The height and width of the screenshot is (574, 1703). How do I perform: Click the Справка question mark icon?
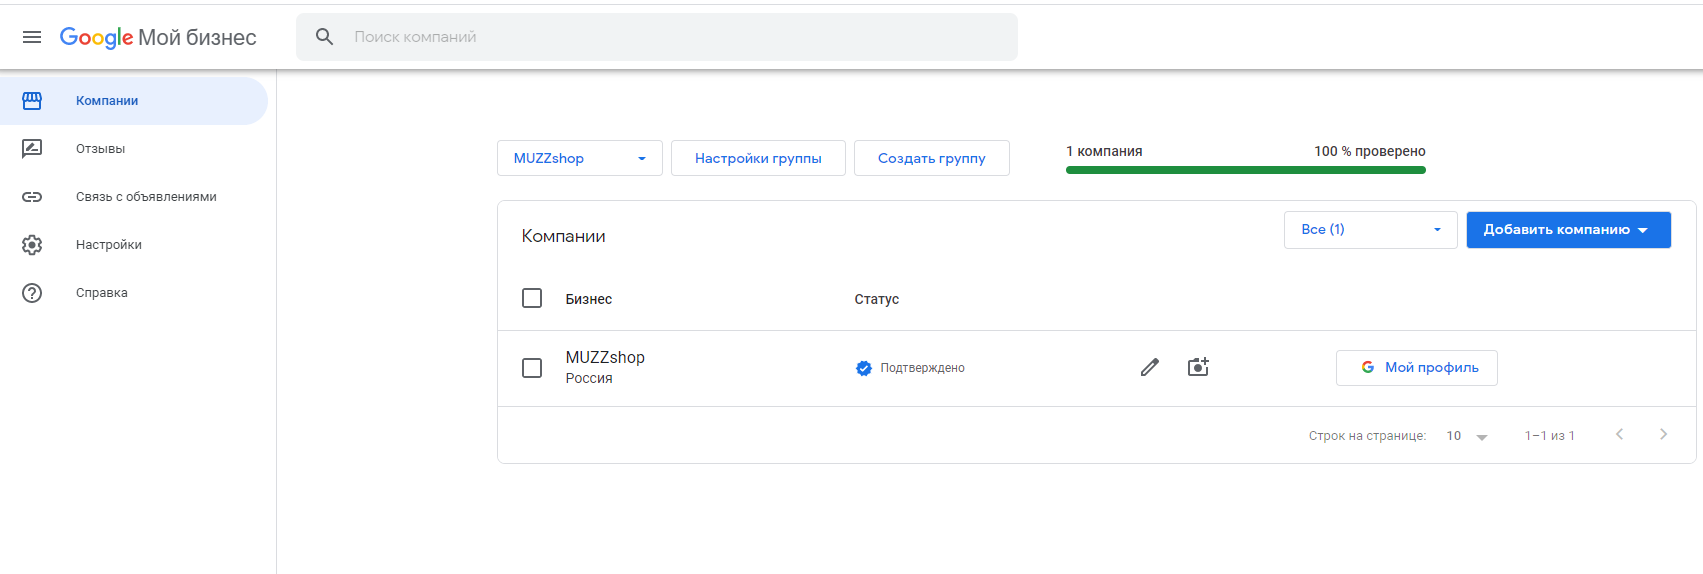[32, 293]
